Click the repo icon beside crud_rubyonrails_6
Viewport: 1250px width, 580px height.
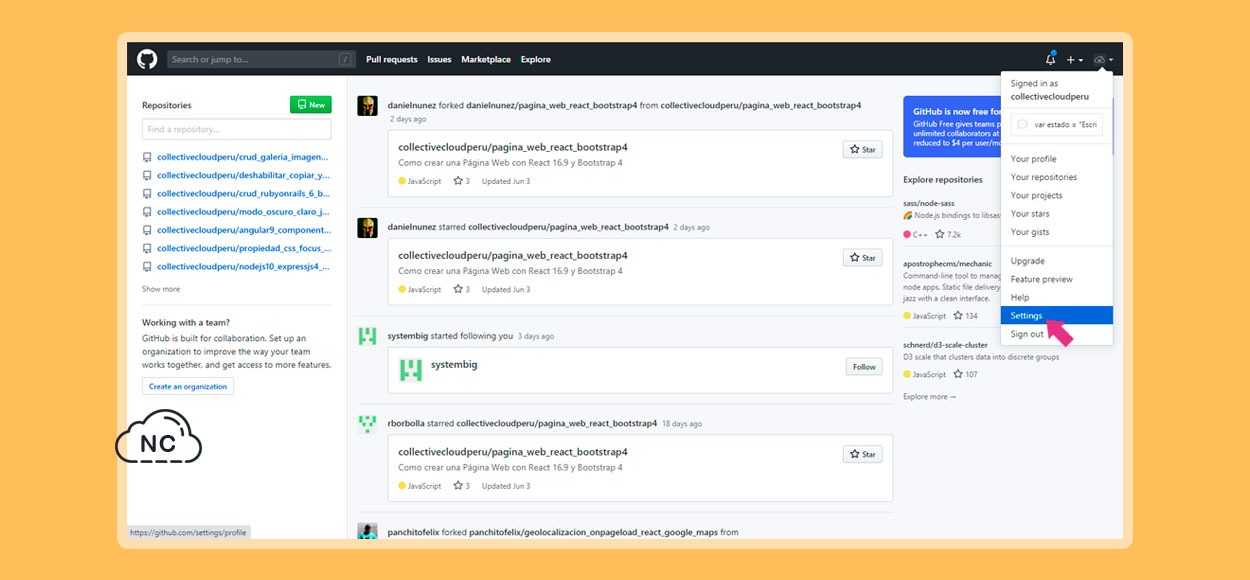(x=147, y=194)
